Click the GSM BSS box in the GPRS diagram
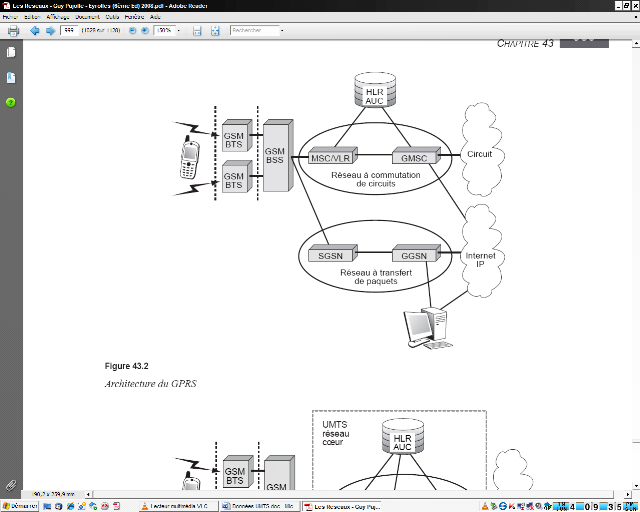 pyautogui.click(x=278, y=156)
